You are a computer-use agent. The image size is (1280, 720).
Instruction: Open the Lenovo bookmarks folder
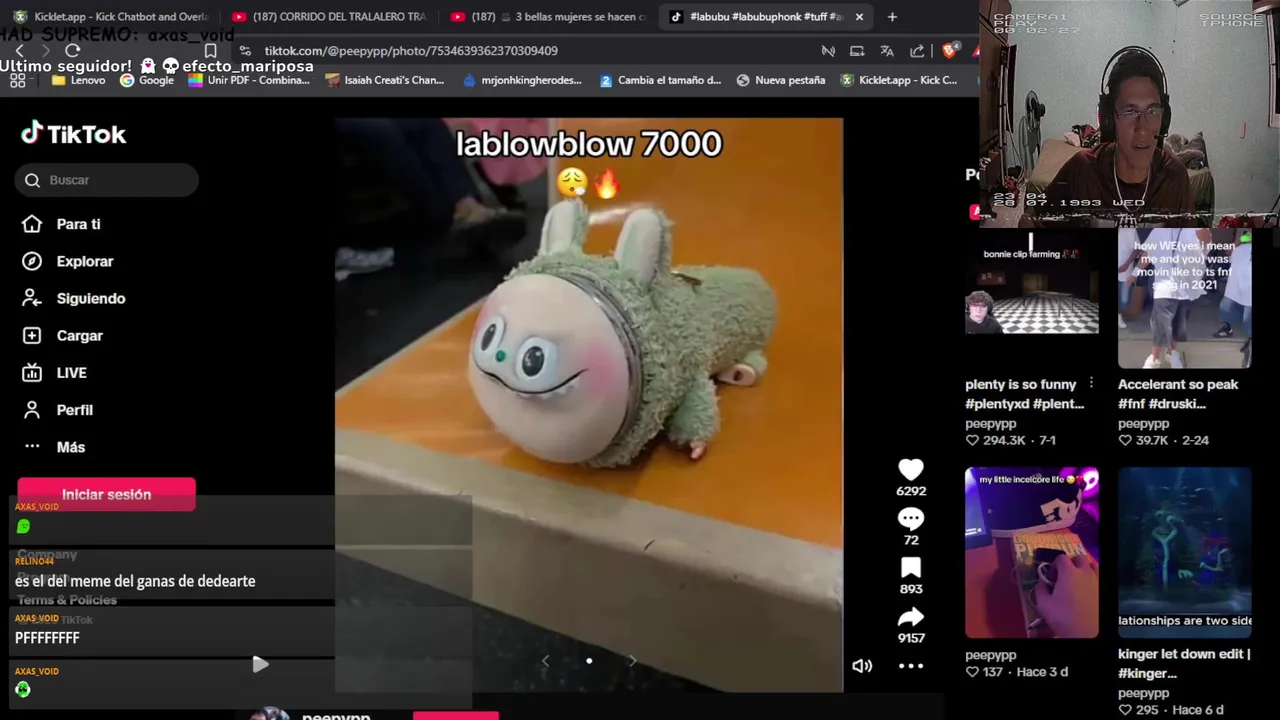(78, 80)
